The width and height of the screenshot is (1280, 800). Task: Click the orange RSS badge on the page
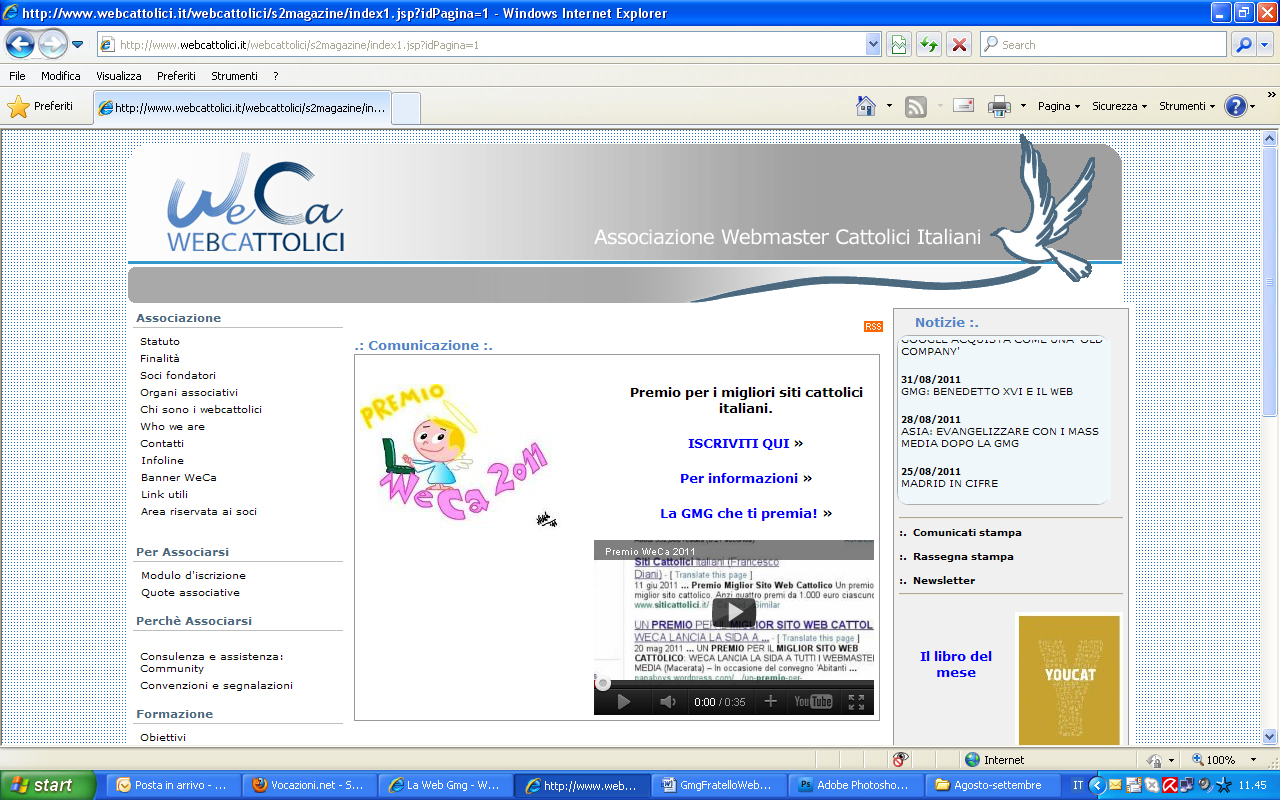coord(873,327)
